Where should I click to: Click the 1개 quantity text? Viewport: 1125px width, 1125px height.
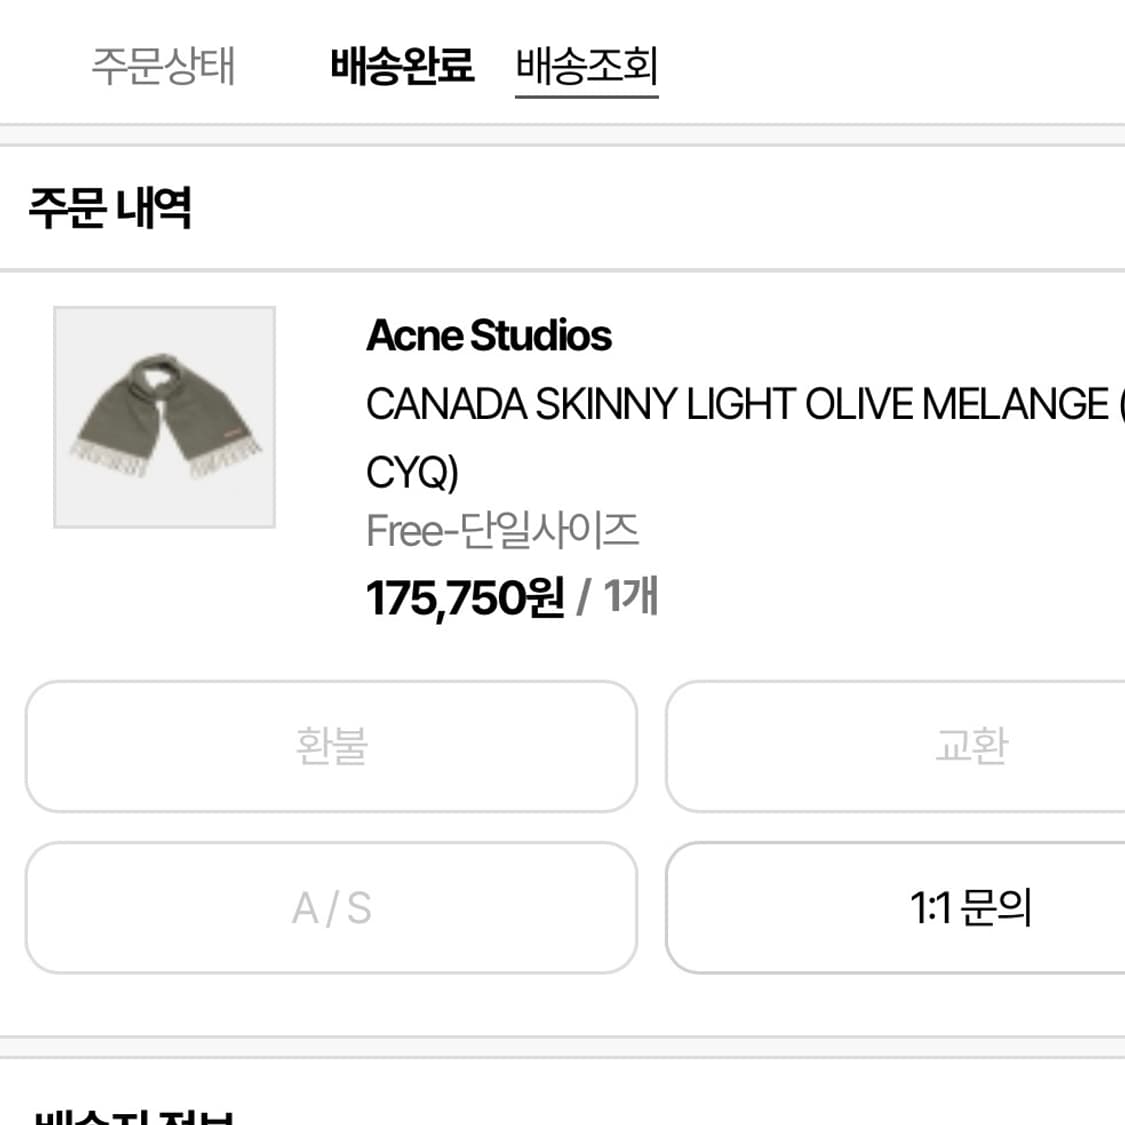(x=631, y=597)
